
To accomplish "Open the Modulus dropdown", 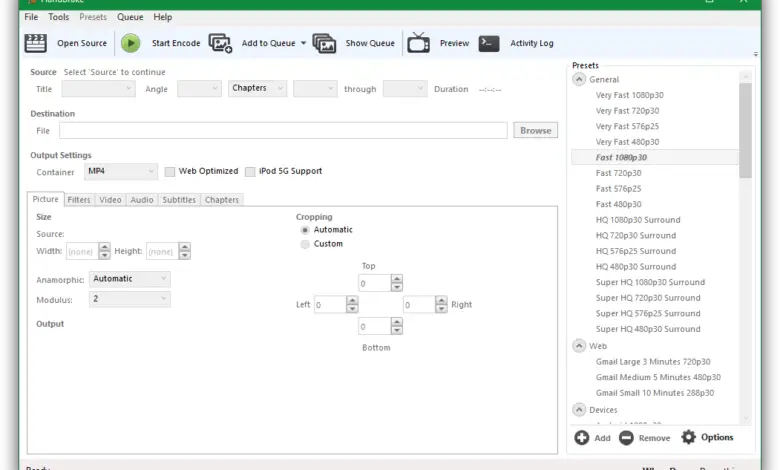I will pyautogui.click(x=130, y=299).
